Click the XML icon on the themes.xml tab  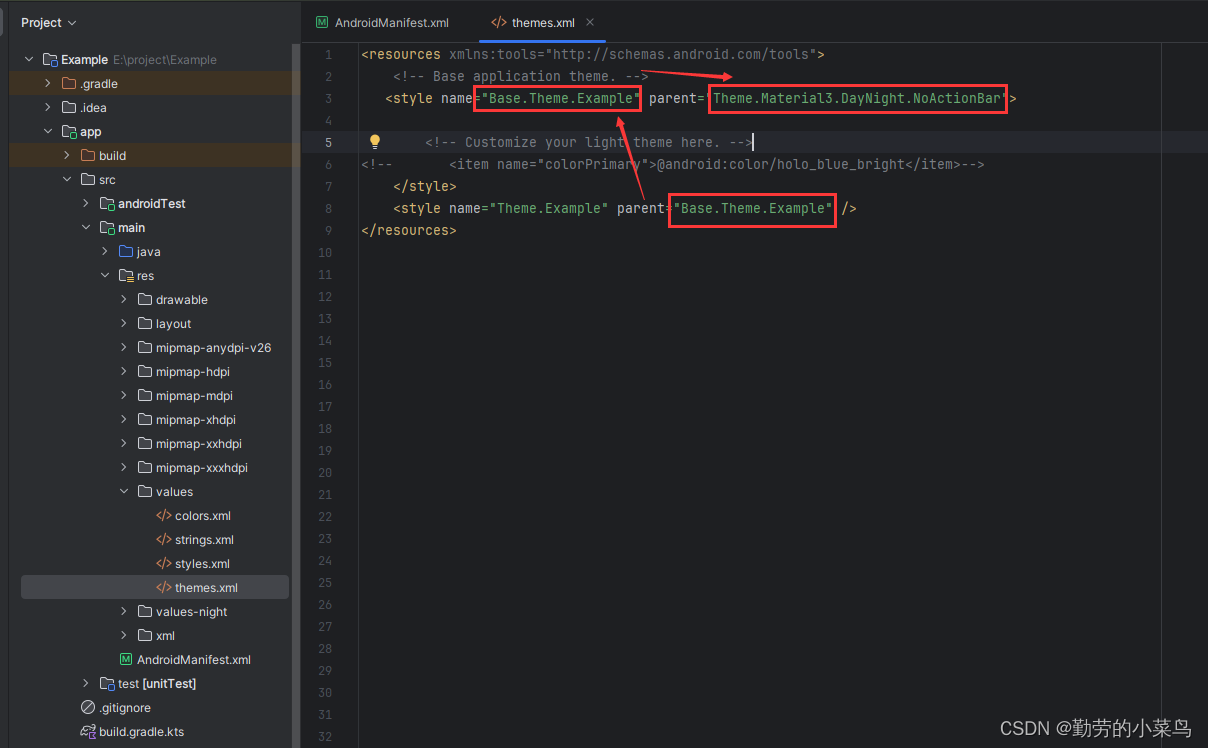[497, 21]
